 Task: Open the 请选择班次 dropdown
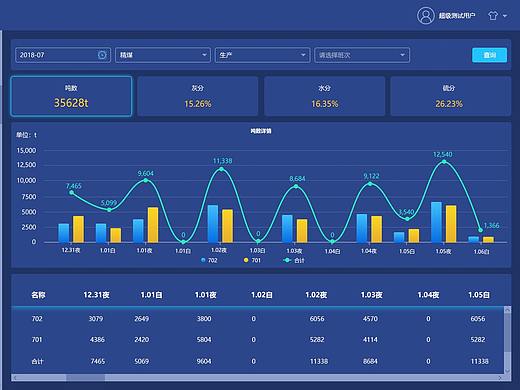point(362,55)
